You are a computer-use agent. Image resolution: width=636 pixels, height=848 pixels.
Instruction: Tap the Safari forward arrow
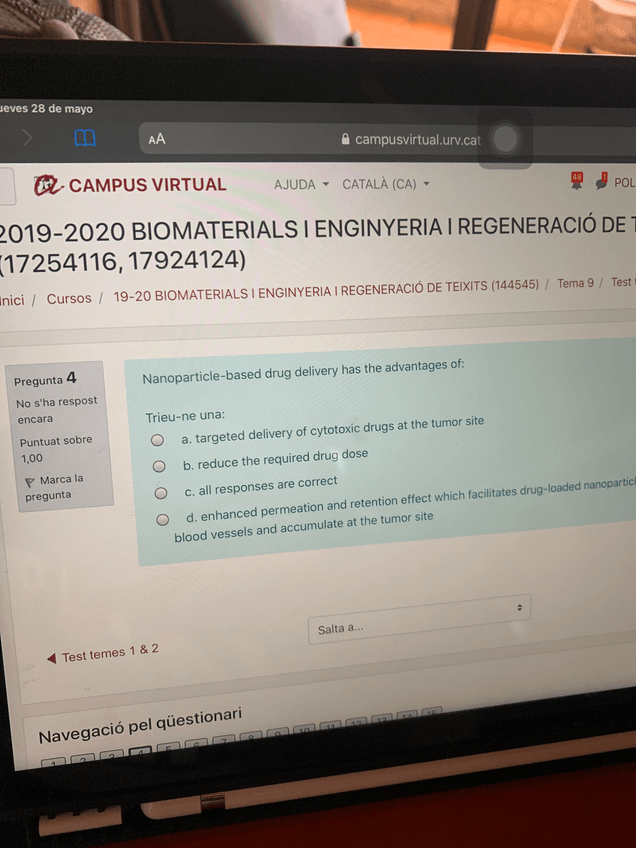coord(26,138)
